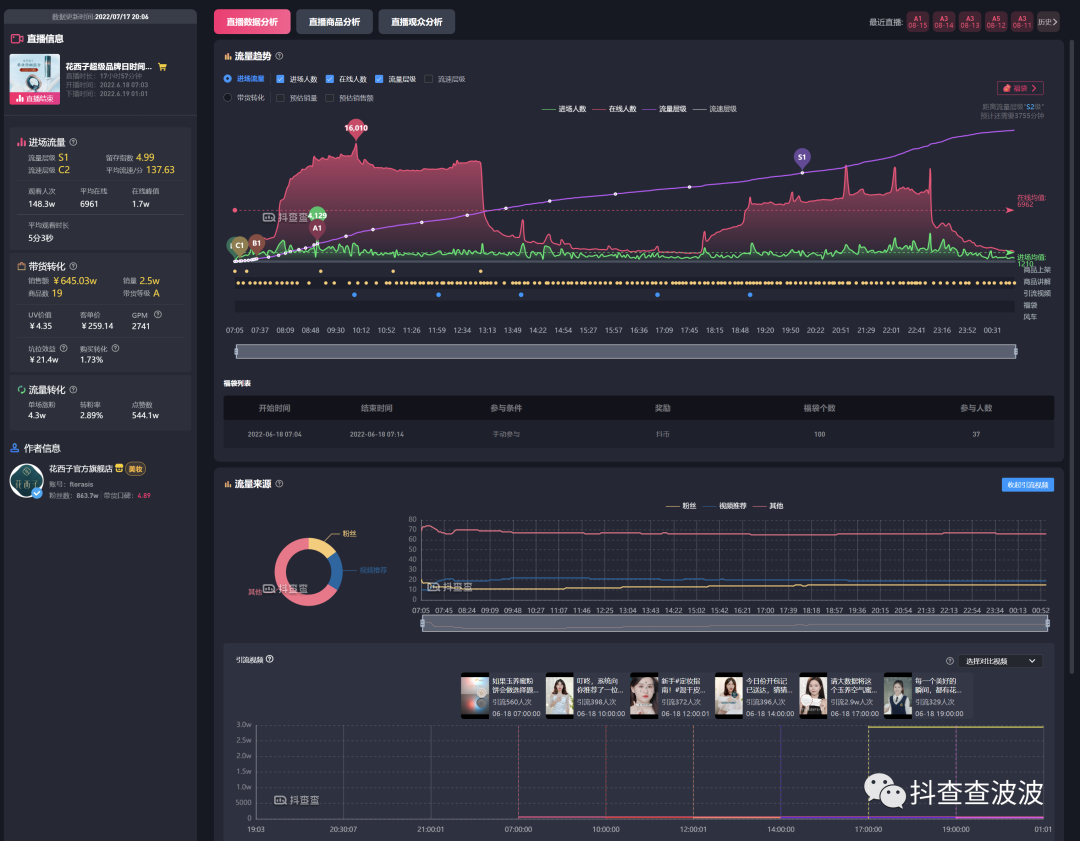Uncheck the 进场人数 checkbox
The height and width of the screenshot is (841, 1080).
(280, 79)
